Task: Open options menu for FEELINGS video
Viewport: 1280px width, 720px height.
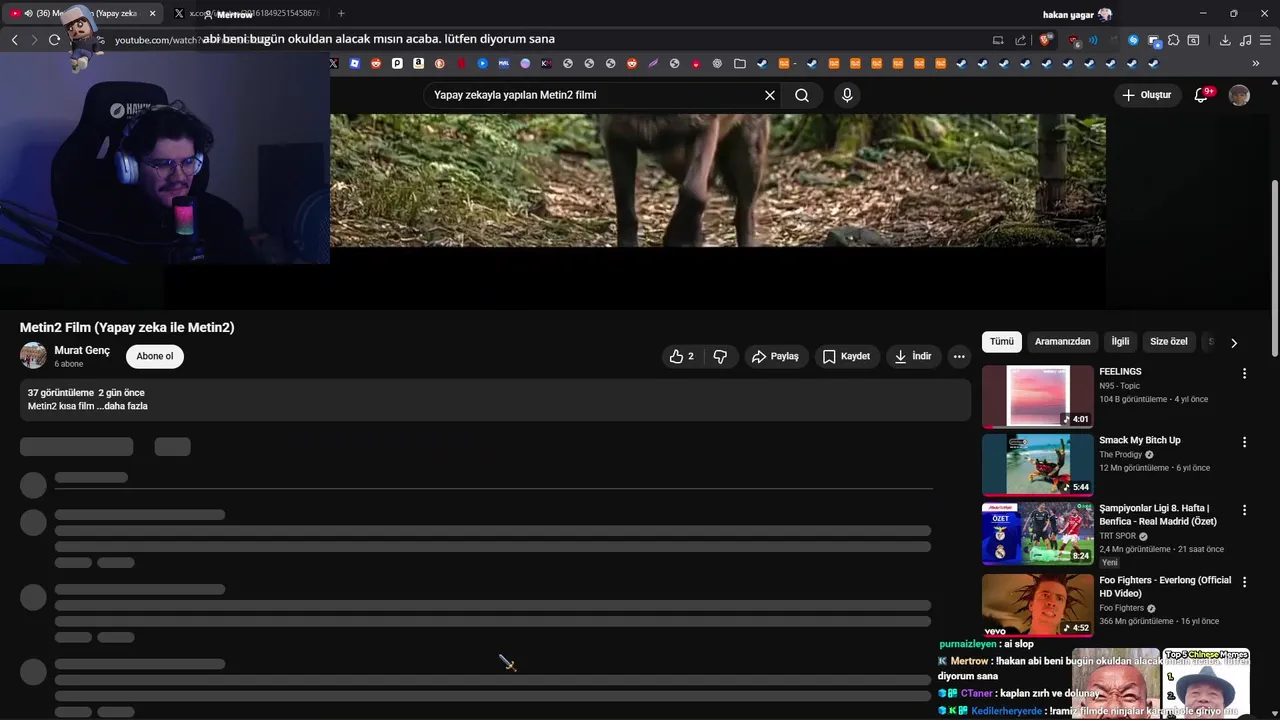Action: pos(1244,373)
